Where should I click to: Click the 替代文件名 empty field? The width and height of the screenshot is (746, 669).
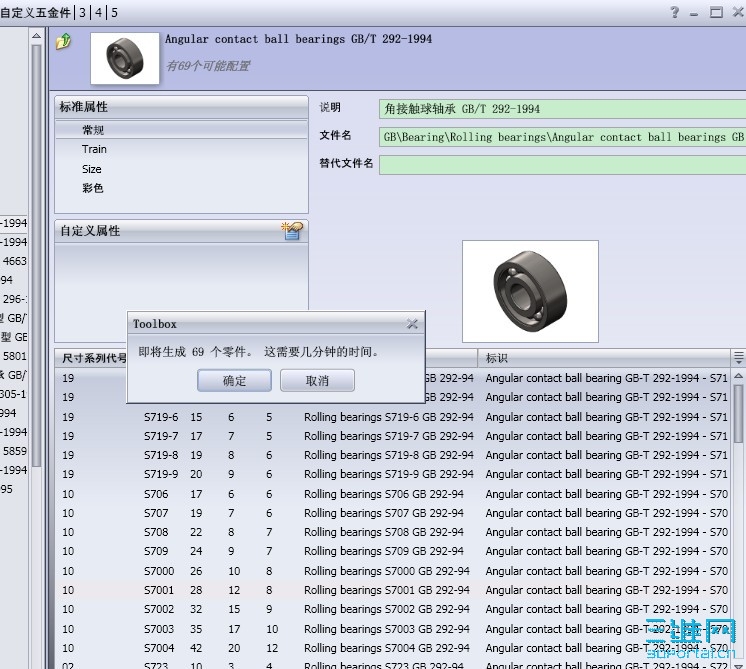pyautogui.click(x=562, y=165)
